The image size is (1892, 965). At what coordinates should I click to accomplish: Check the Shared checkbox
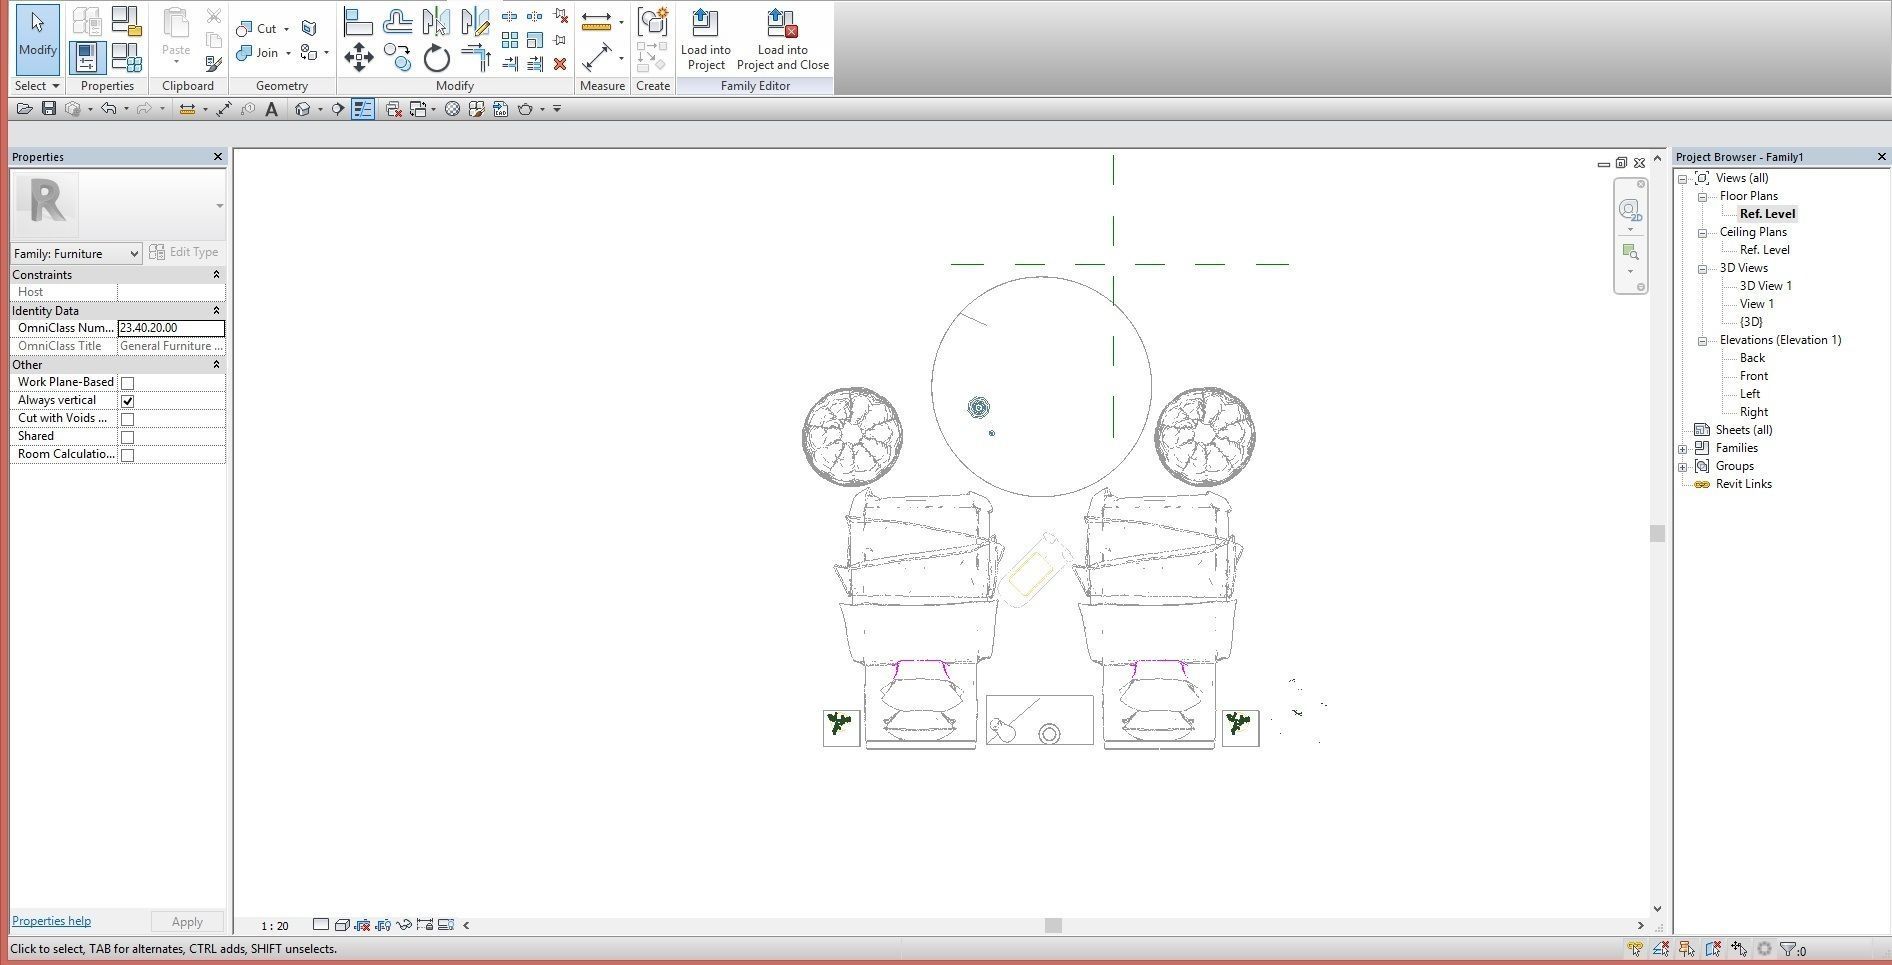coord(127,437)
